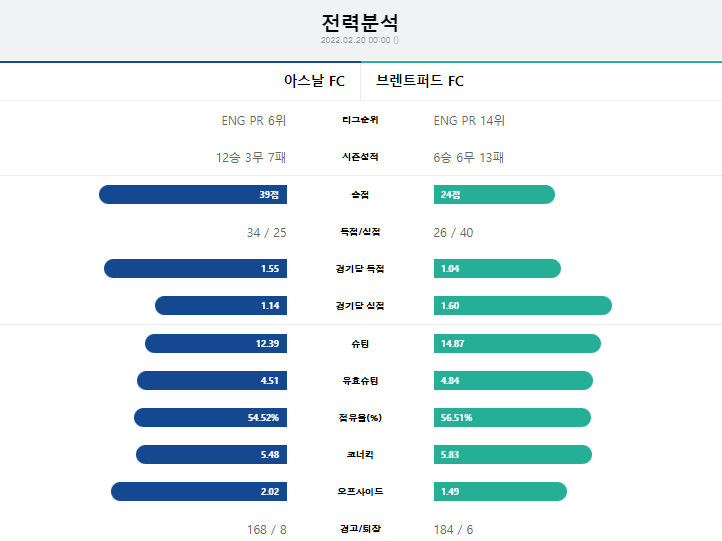
Task: Click the 2022.02.20 00:00 match date
Action: point(355,40)
